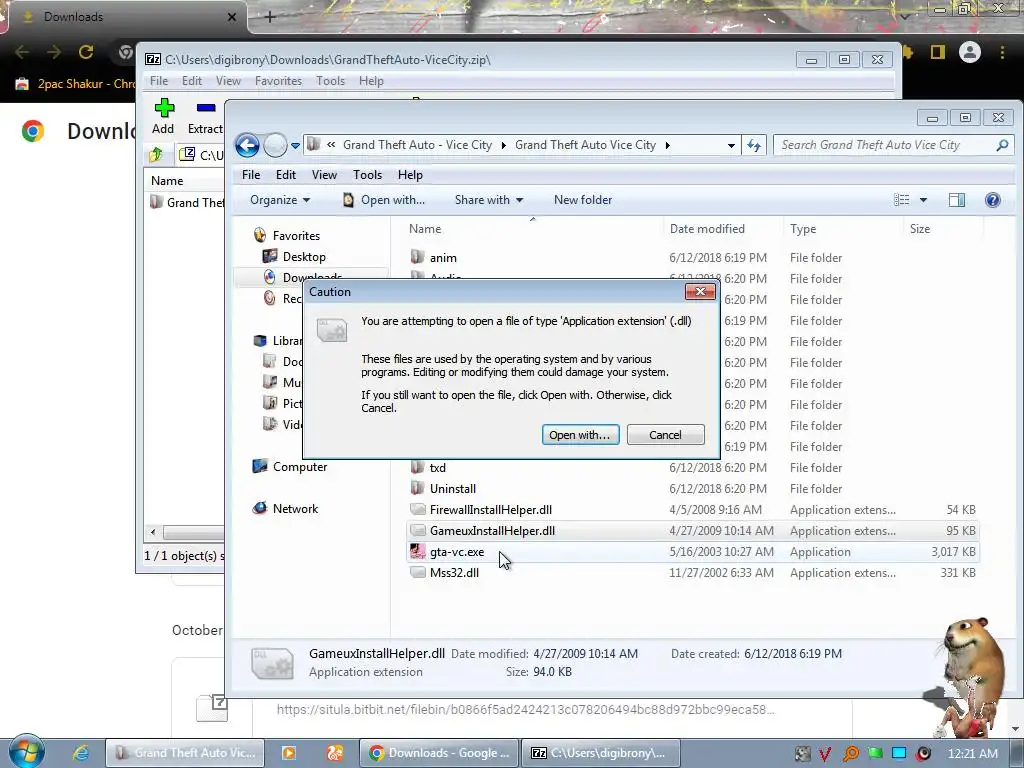Image resolution: width=1024 pixels, height=768 pixels.
Task: Click the search magnifier icon in Explorer
Action: [1002, 145]
